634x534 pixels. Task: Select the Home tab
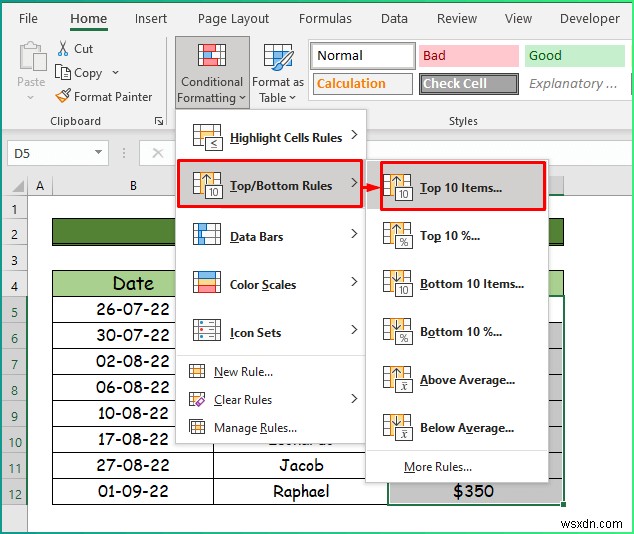tap(89, 19)
